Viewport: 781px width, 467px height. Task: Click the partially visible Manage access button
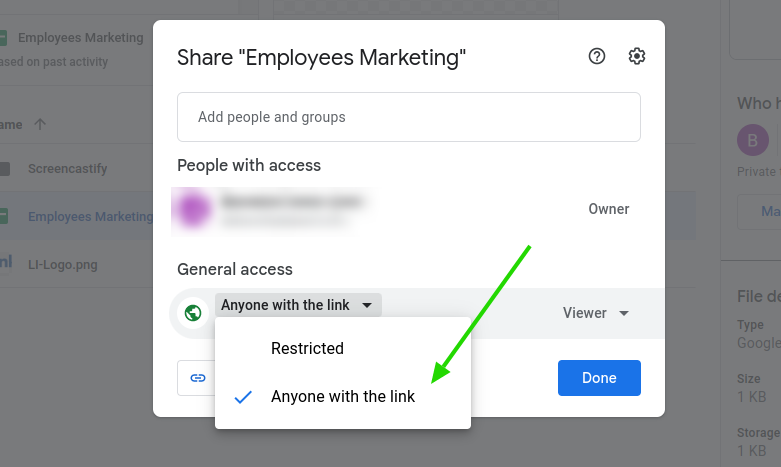click(765, 211)
